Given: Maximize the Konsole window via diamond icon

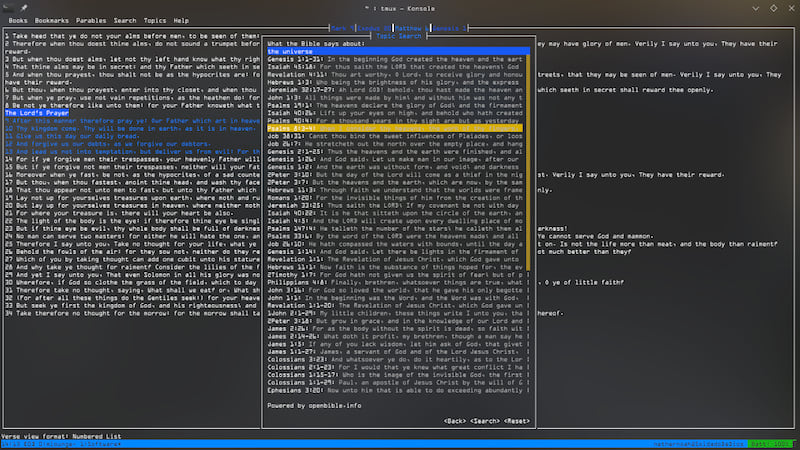Looking at the screenshot, I should [773, 8].
